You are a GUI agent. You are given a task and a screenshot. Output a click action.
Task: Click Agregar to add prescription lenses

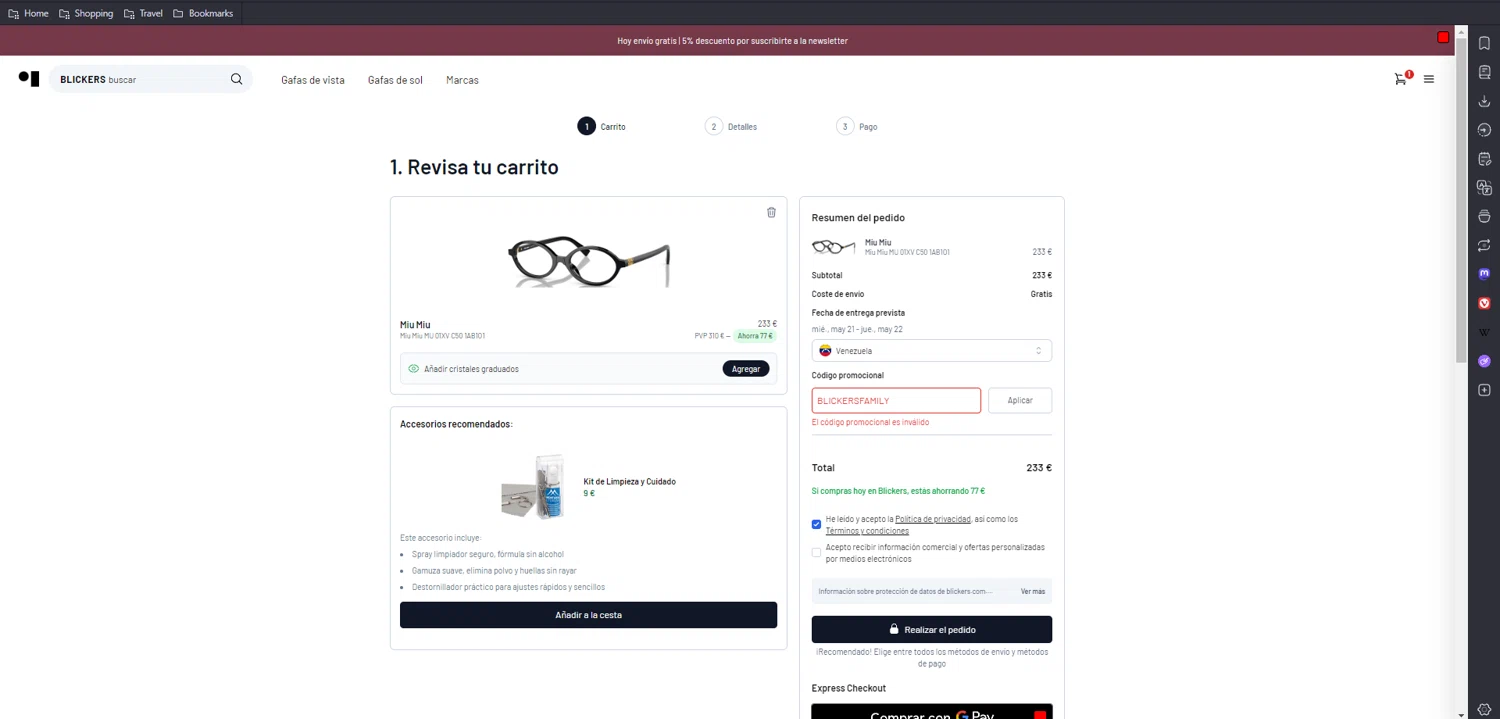click(746, 369)
